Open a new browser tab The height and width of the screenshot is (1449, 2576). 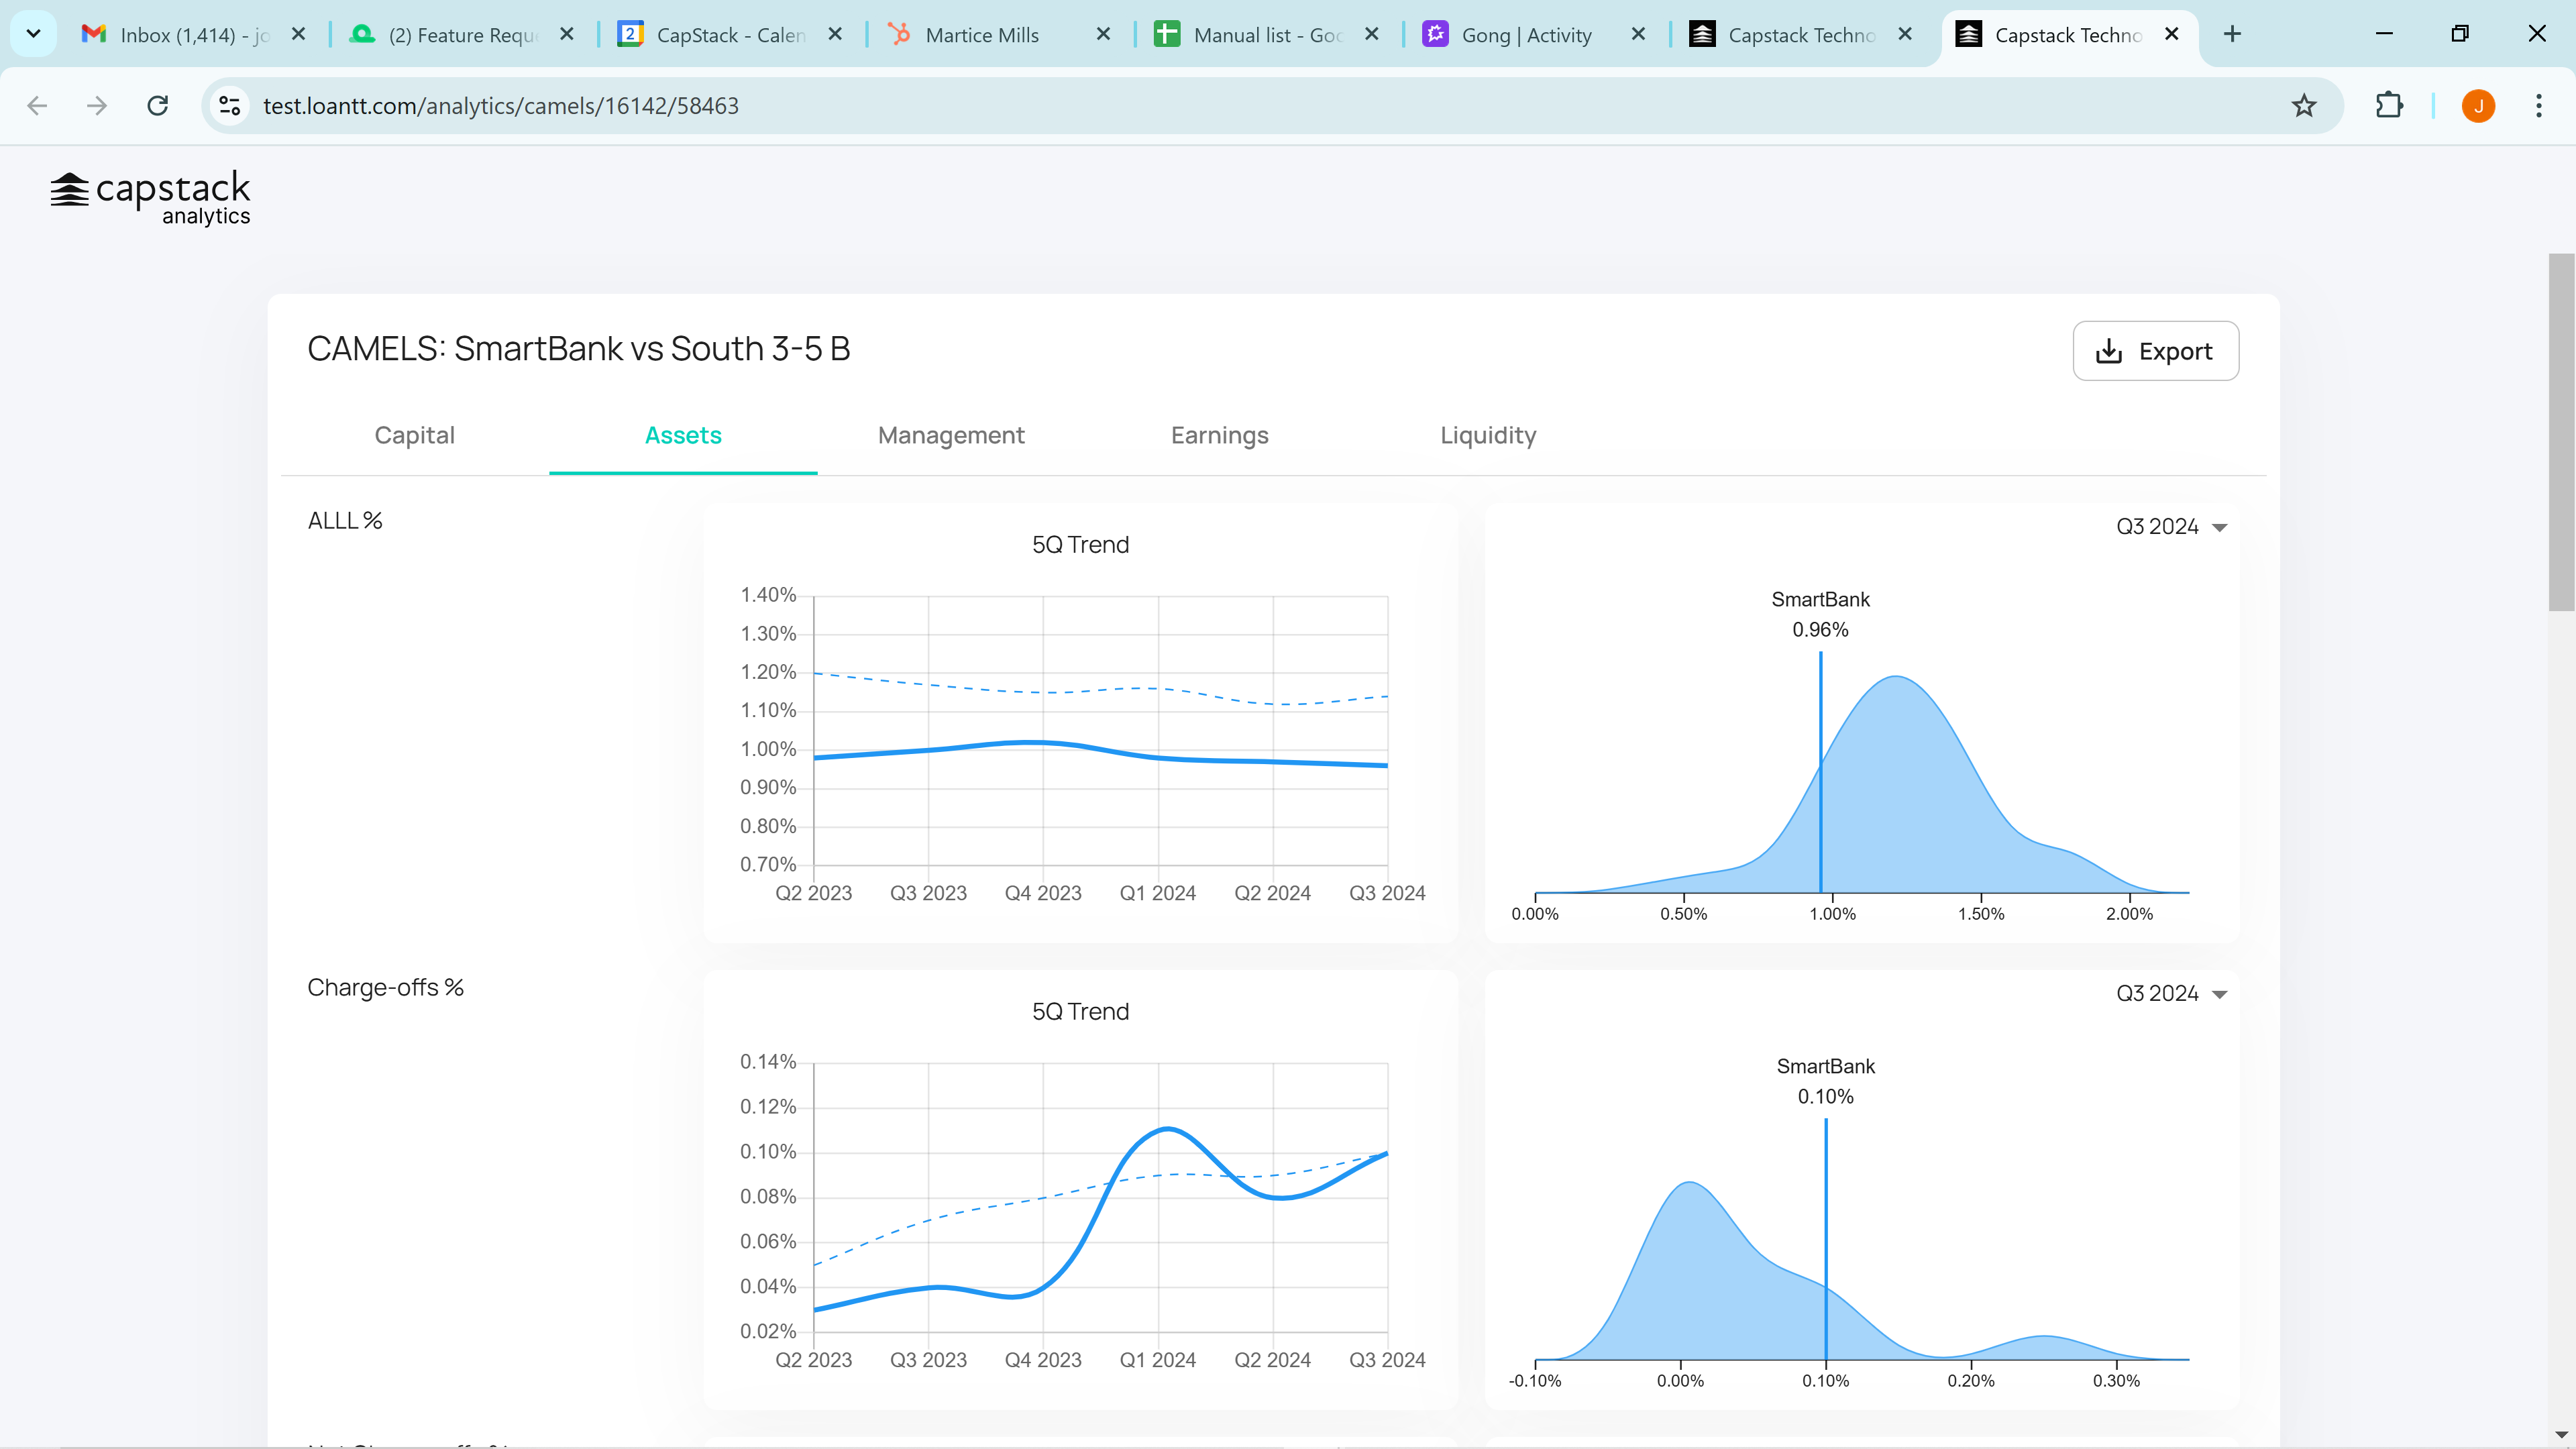[2232, 34]
